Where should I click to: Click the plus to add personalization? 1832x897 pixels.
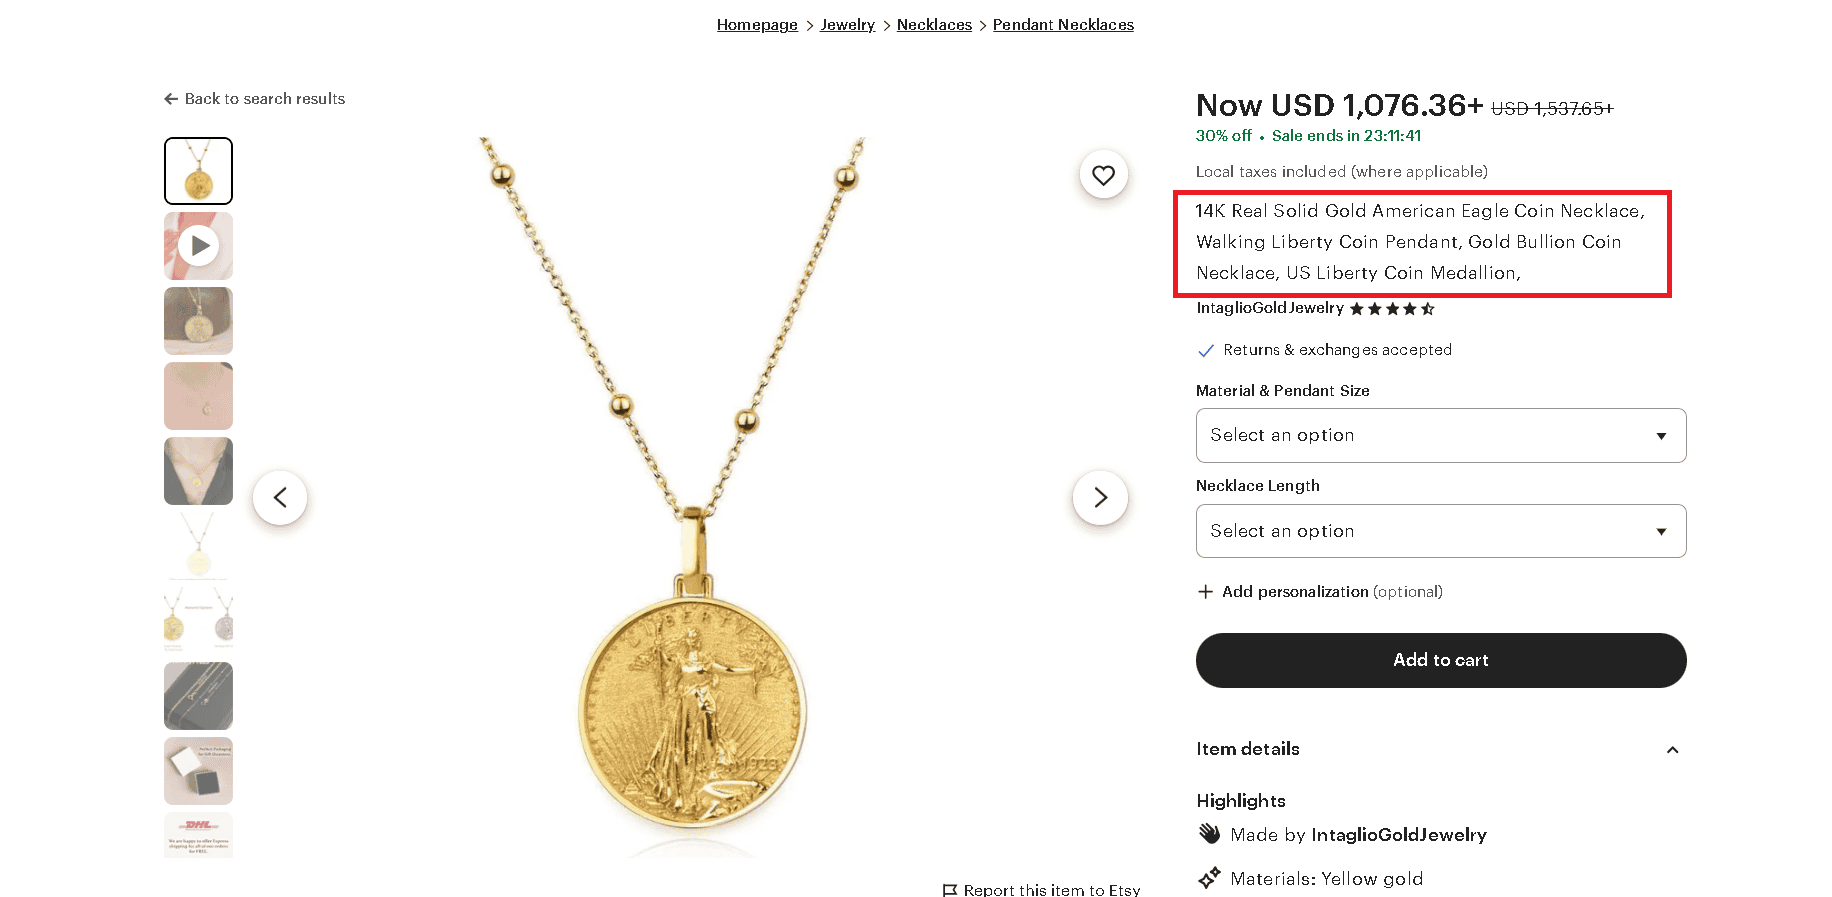coord(1205,591)
